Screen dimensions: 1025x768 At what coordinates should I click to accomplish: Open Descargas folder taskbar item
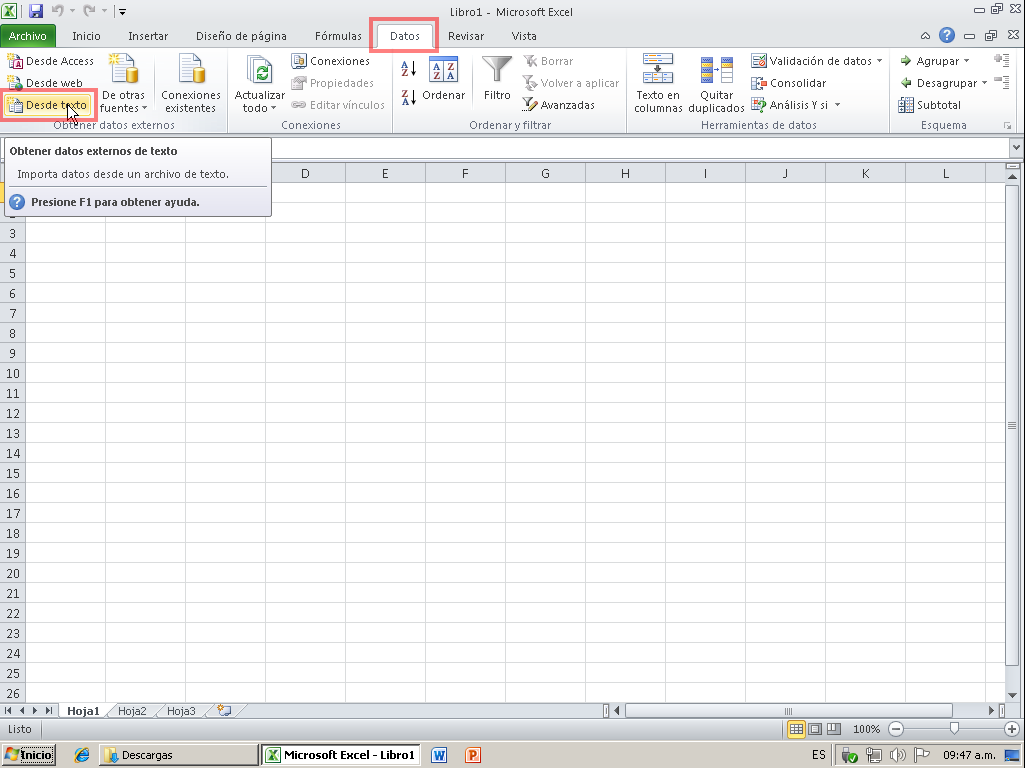click(178, 755)
